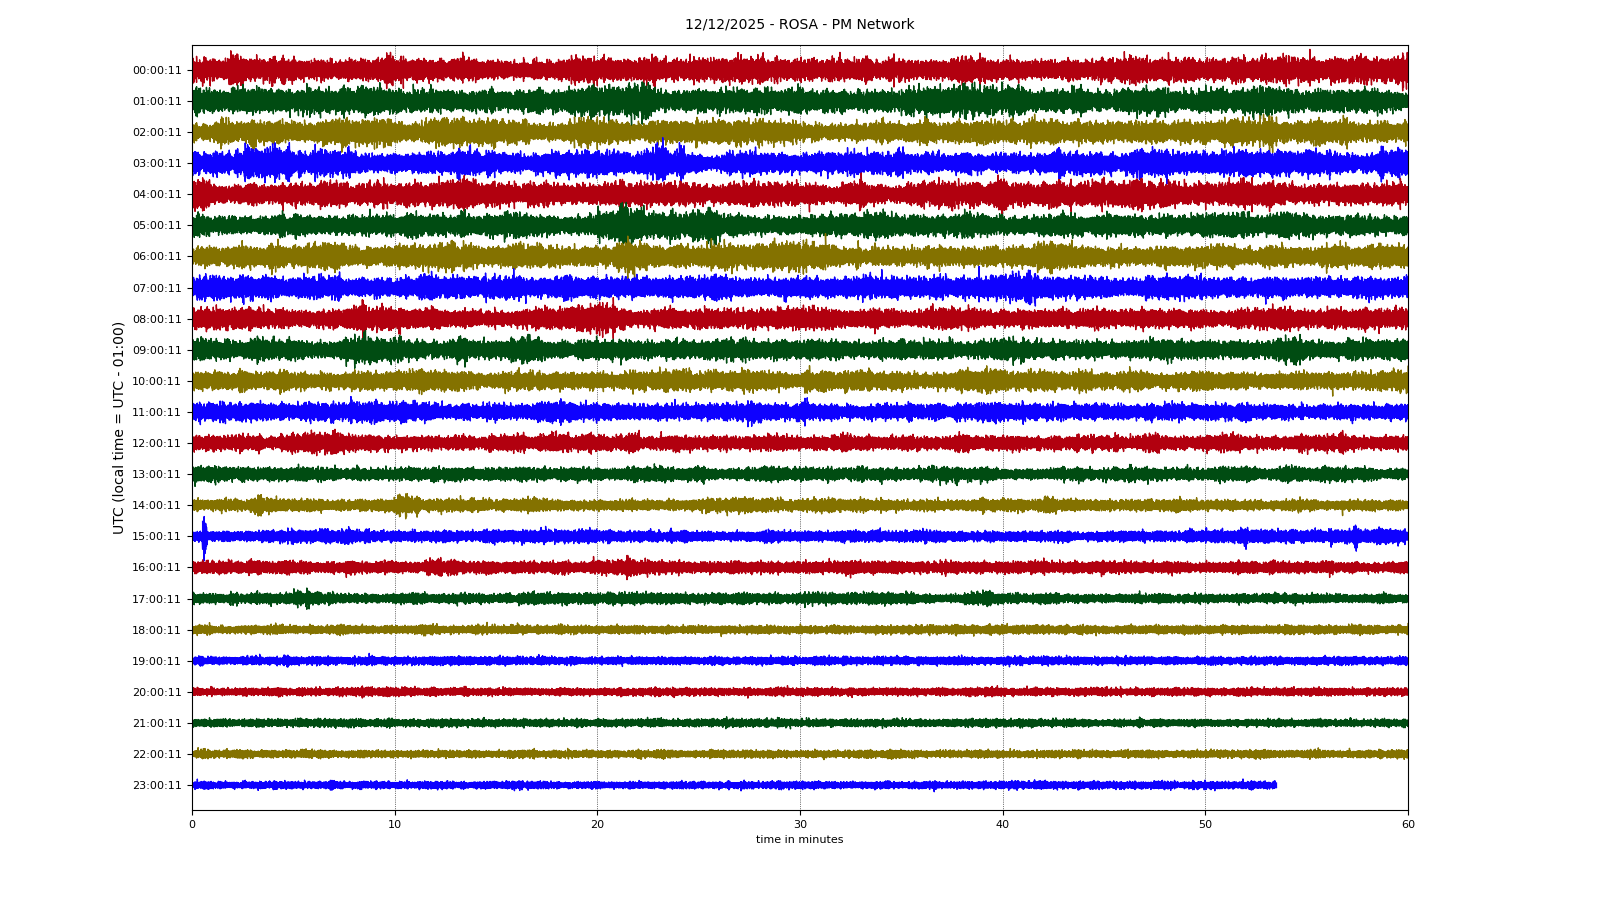Screen dimensions: 1600x900
Task: Select the 03:00:11 row label
Action: pyautogui.click(x=157, y=164)
